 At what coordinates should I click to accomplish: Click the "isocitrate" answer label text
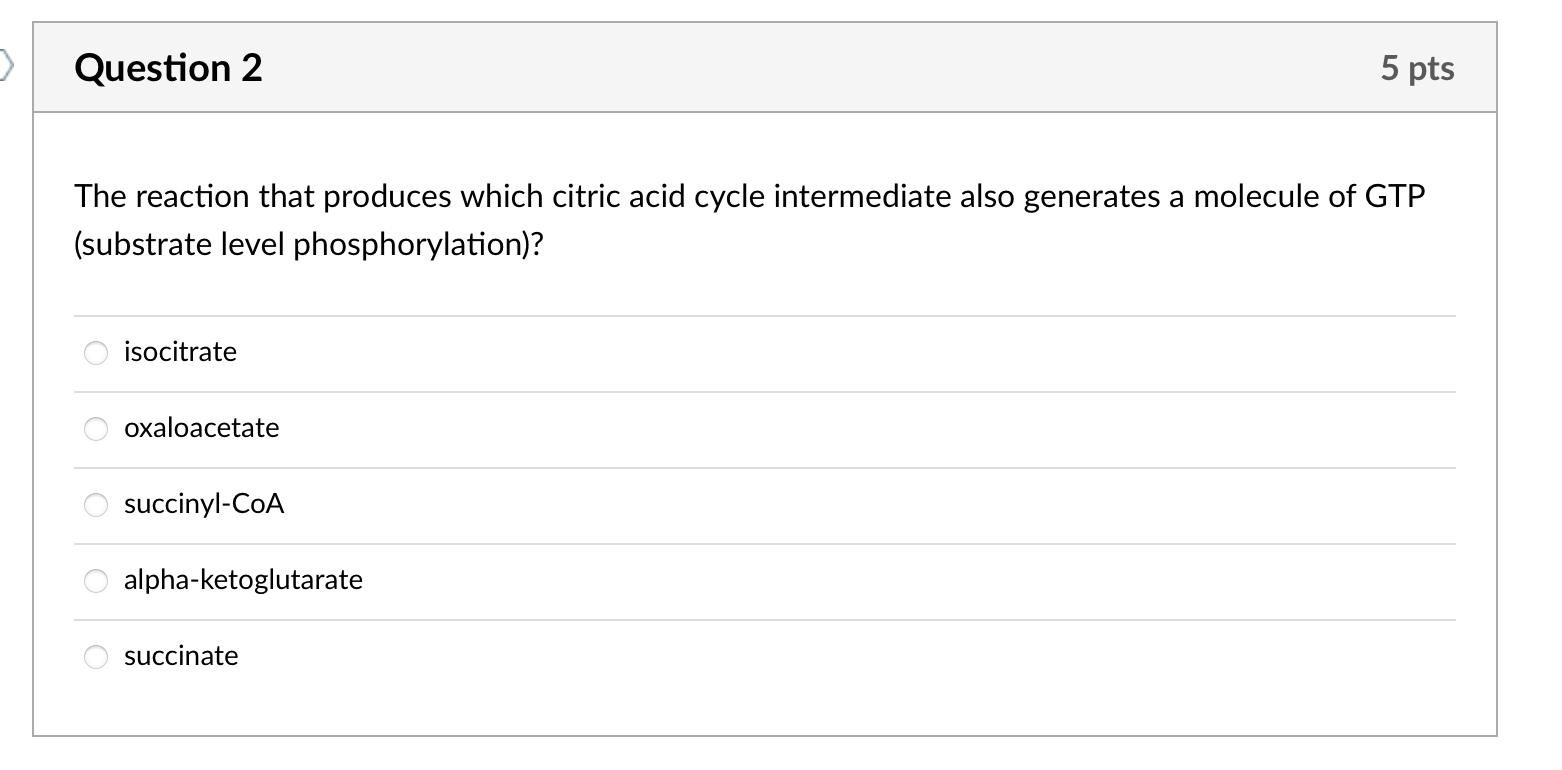coord(180,352)
